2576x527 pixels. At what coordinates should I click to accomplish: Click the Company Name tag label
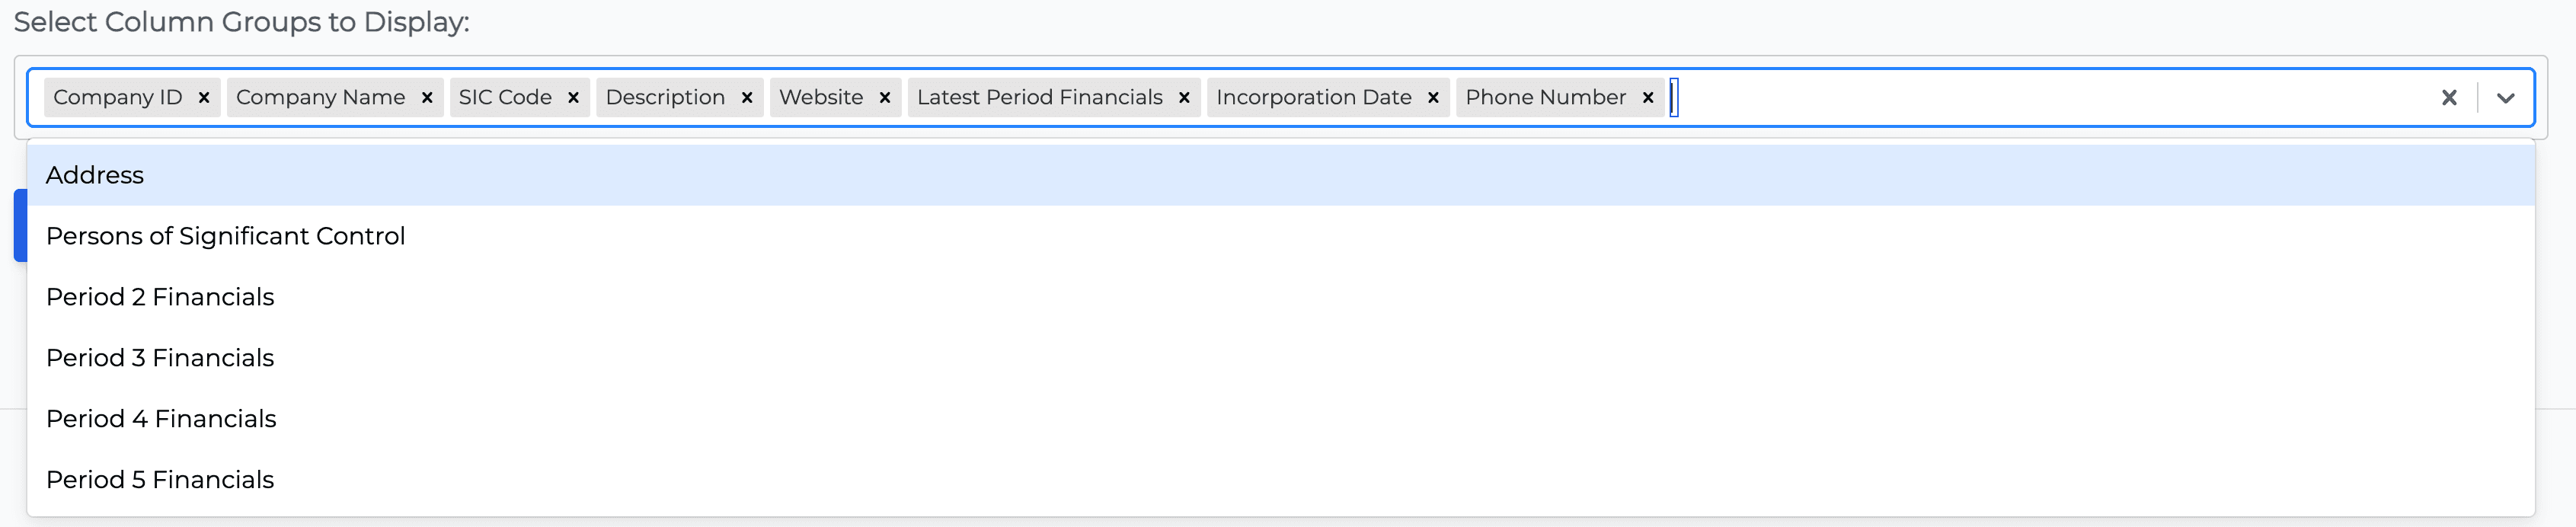[x=320, y=97]
